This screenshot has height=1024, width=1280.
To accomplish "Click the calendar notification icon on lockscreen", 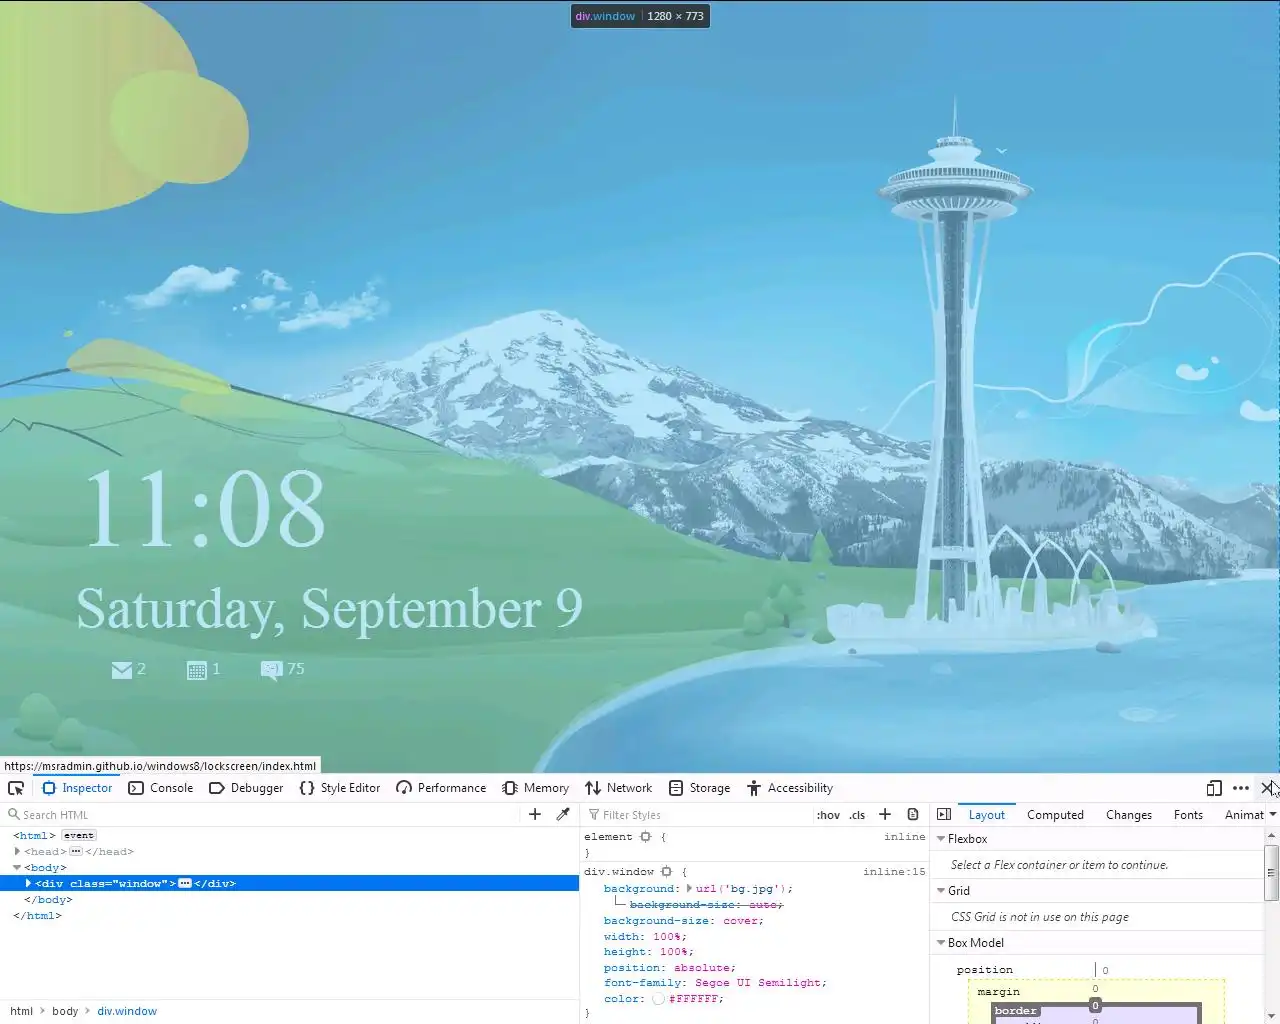I will coord(197,670).
